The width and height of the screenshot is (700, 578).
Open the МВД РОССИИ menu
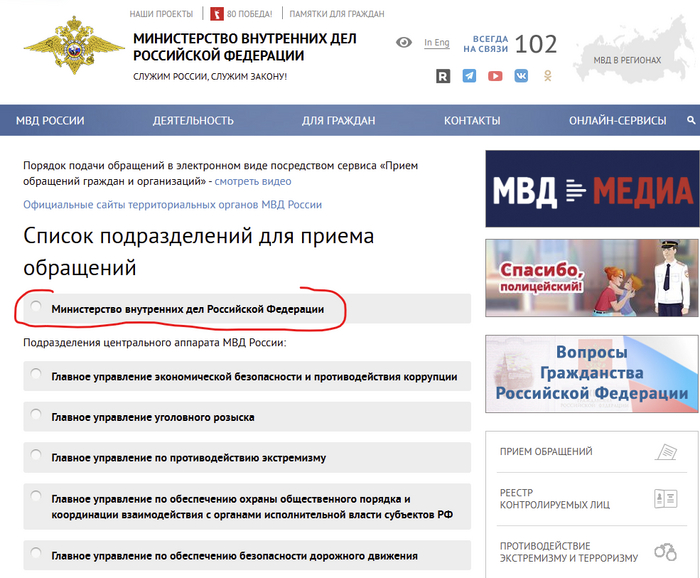(50, 121)
